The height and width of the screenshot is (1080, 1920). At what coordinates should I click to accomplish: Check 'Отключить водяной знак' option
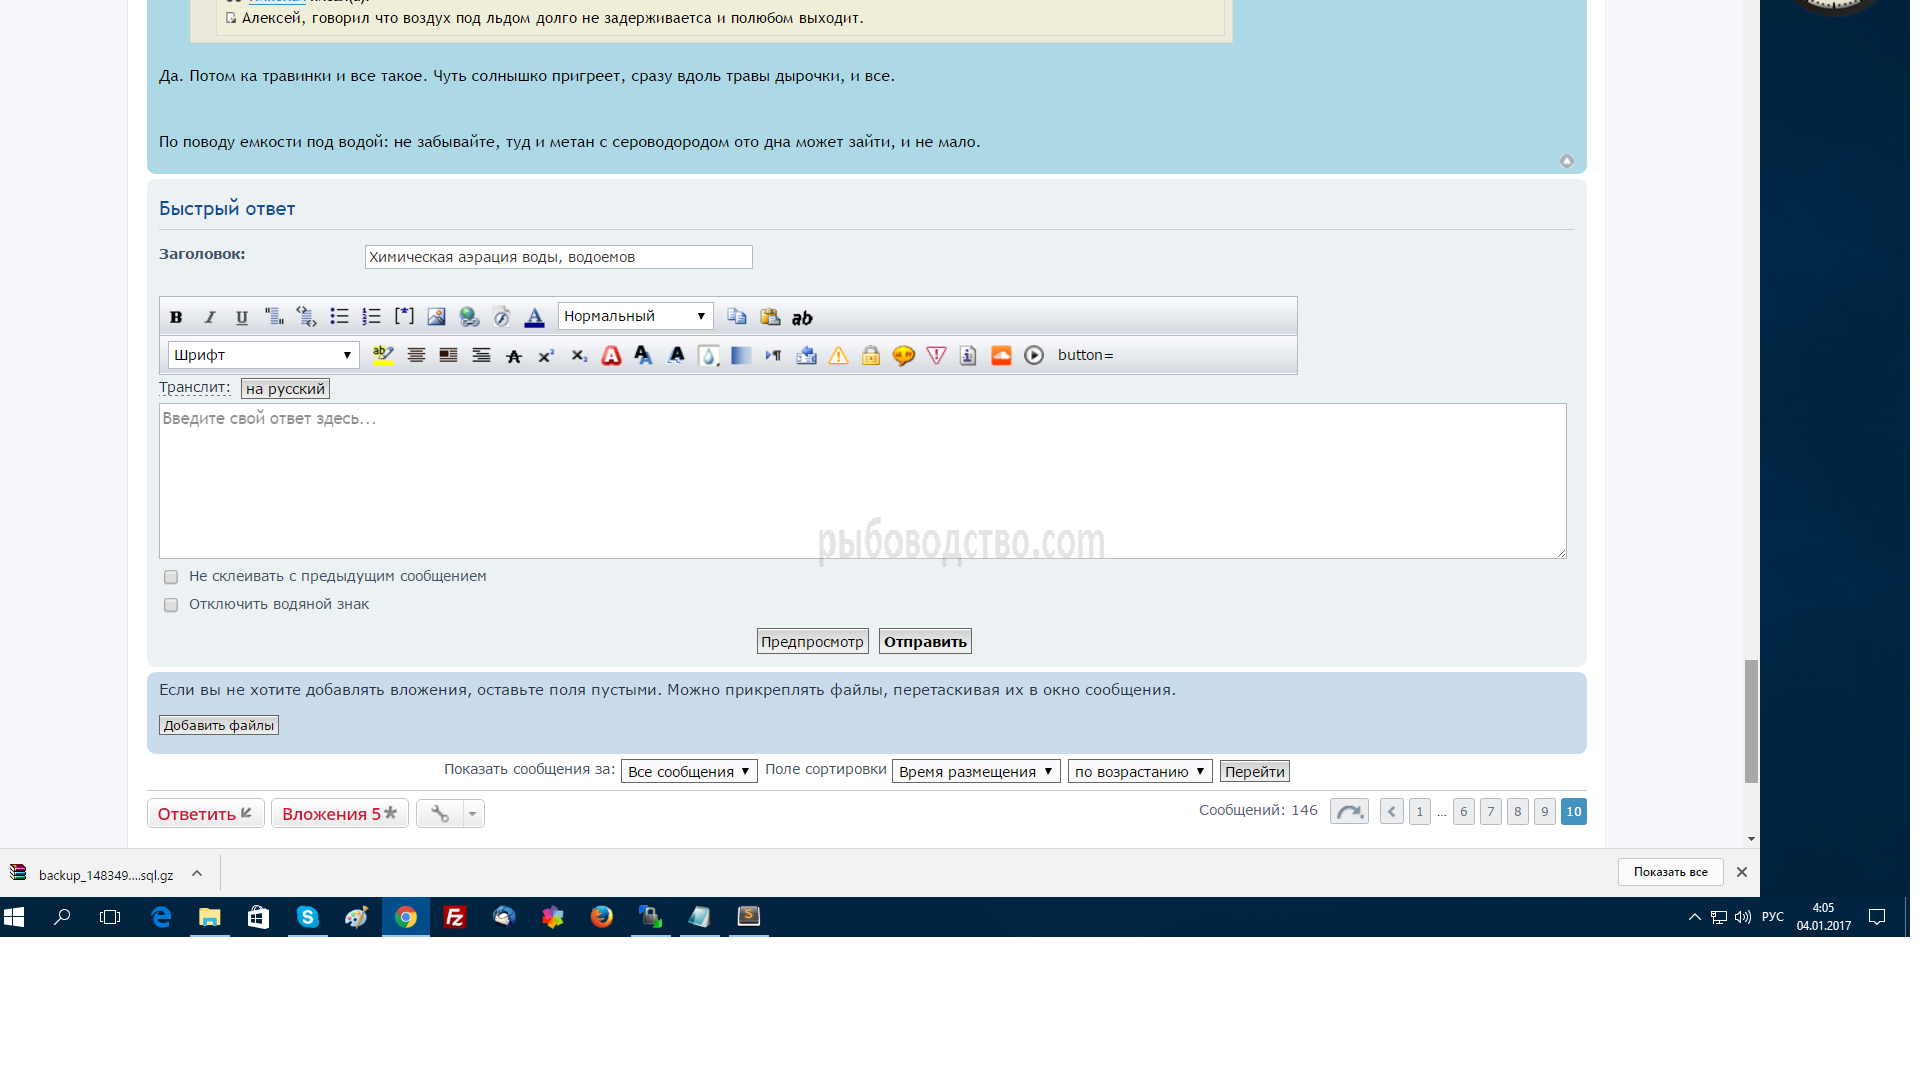tap(171, 605)
